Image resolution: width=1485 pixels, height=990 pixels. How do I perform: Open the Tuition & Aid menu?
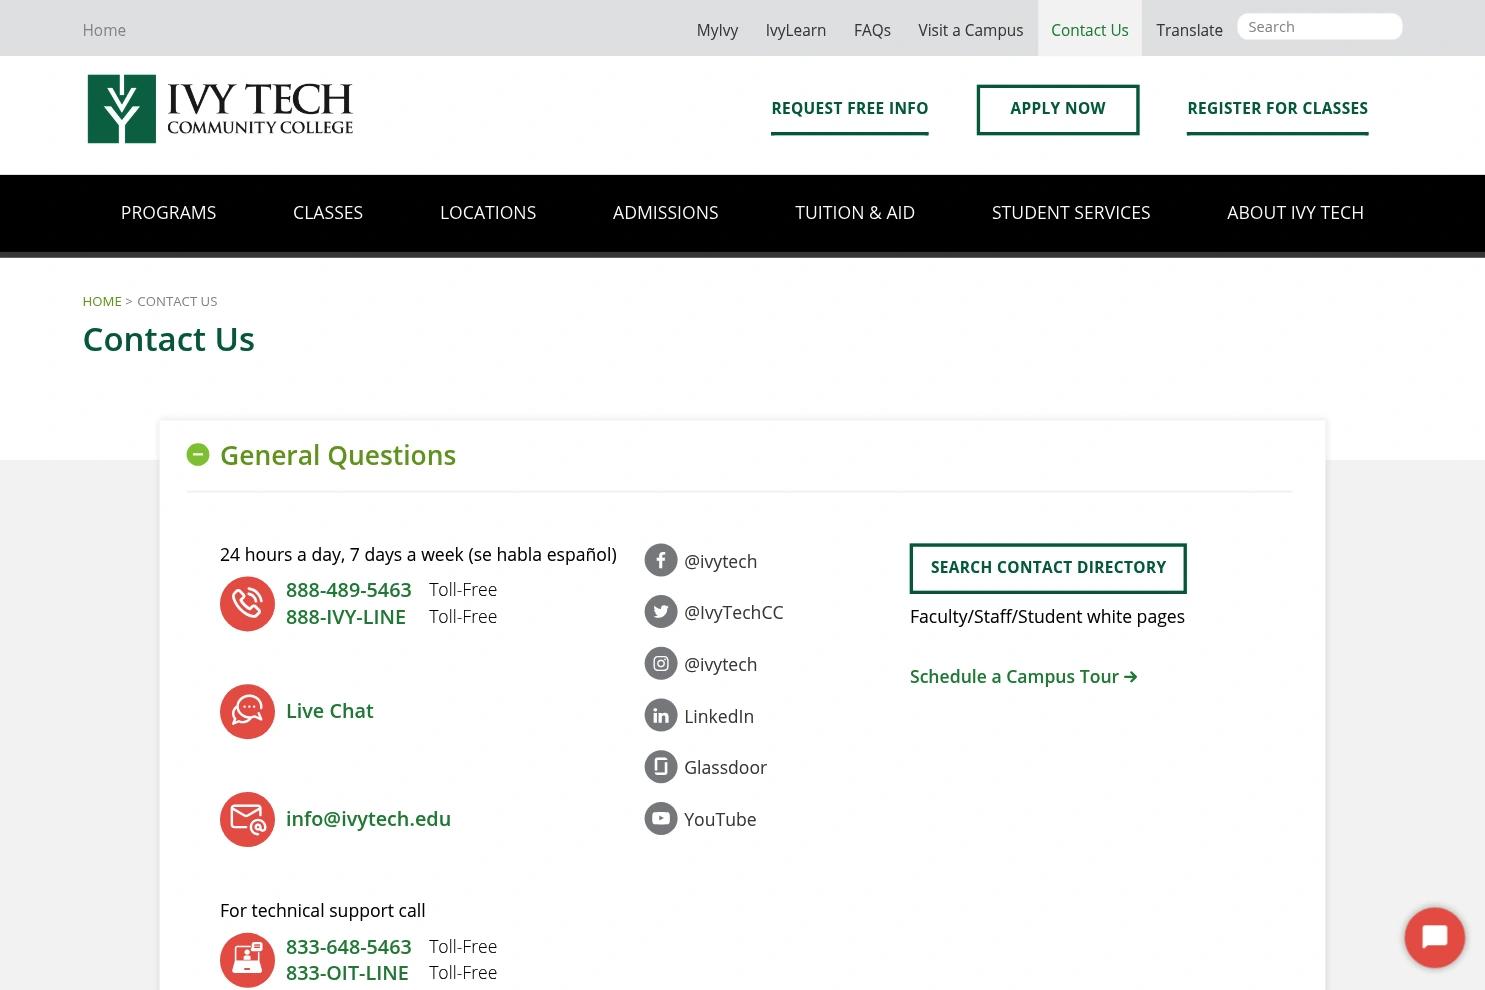coord(855,213)
